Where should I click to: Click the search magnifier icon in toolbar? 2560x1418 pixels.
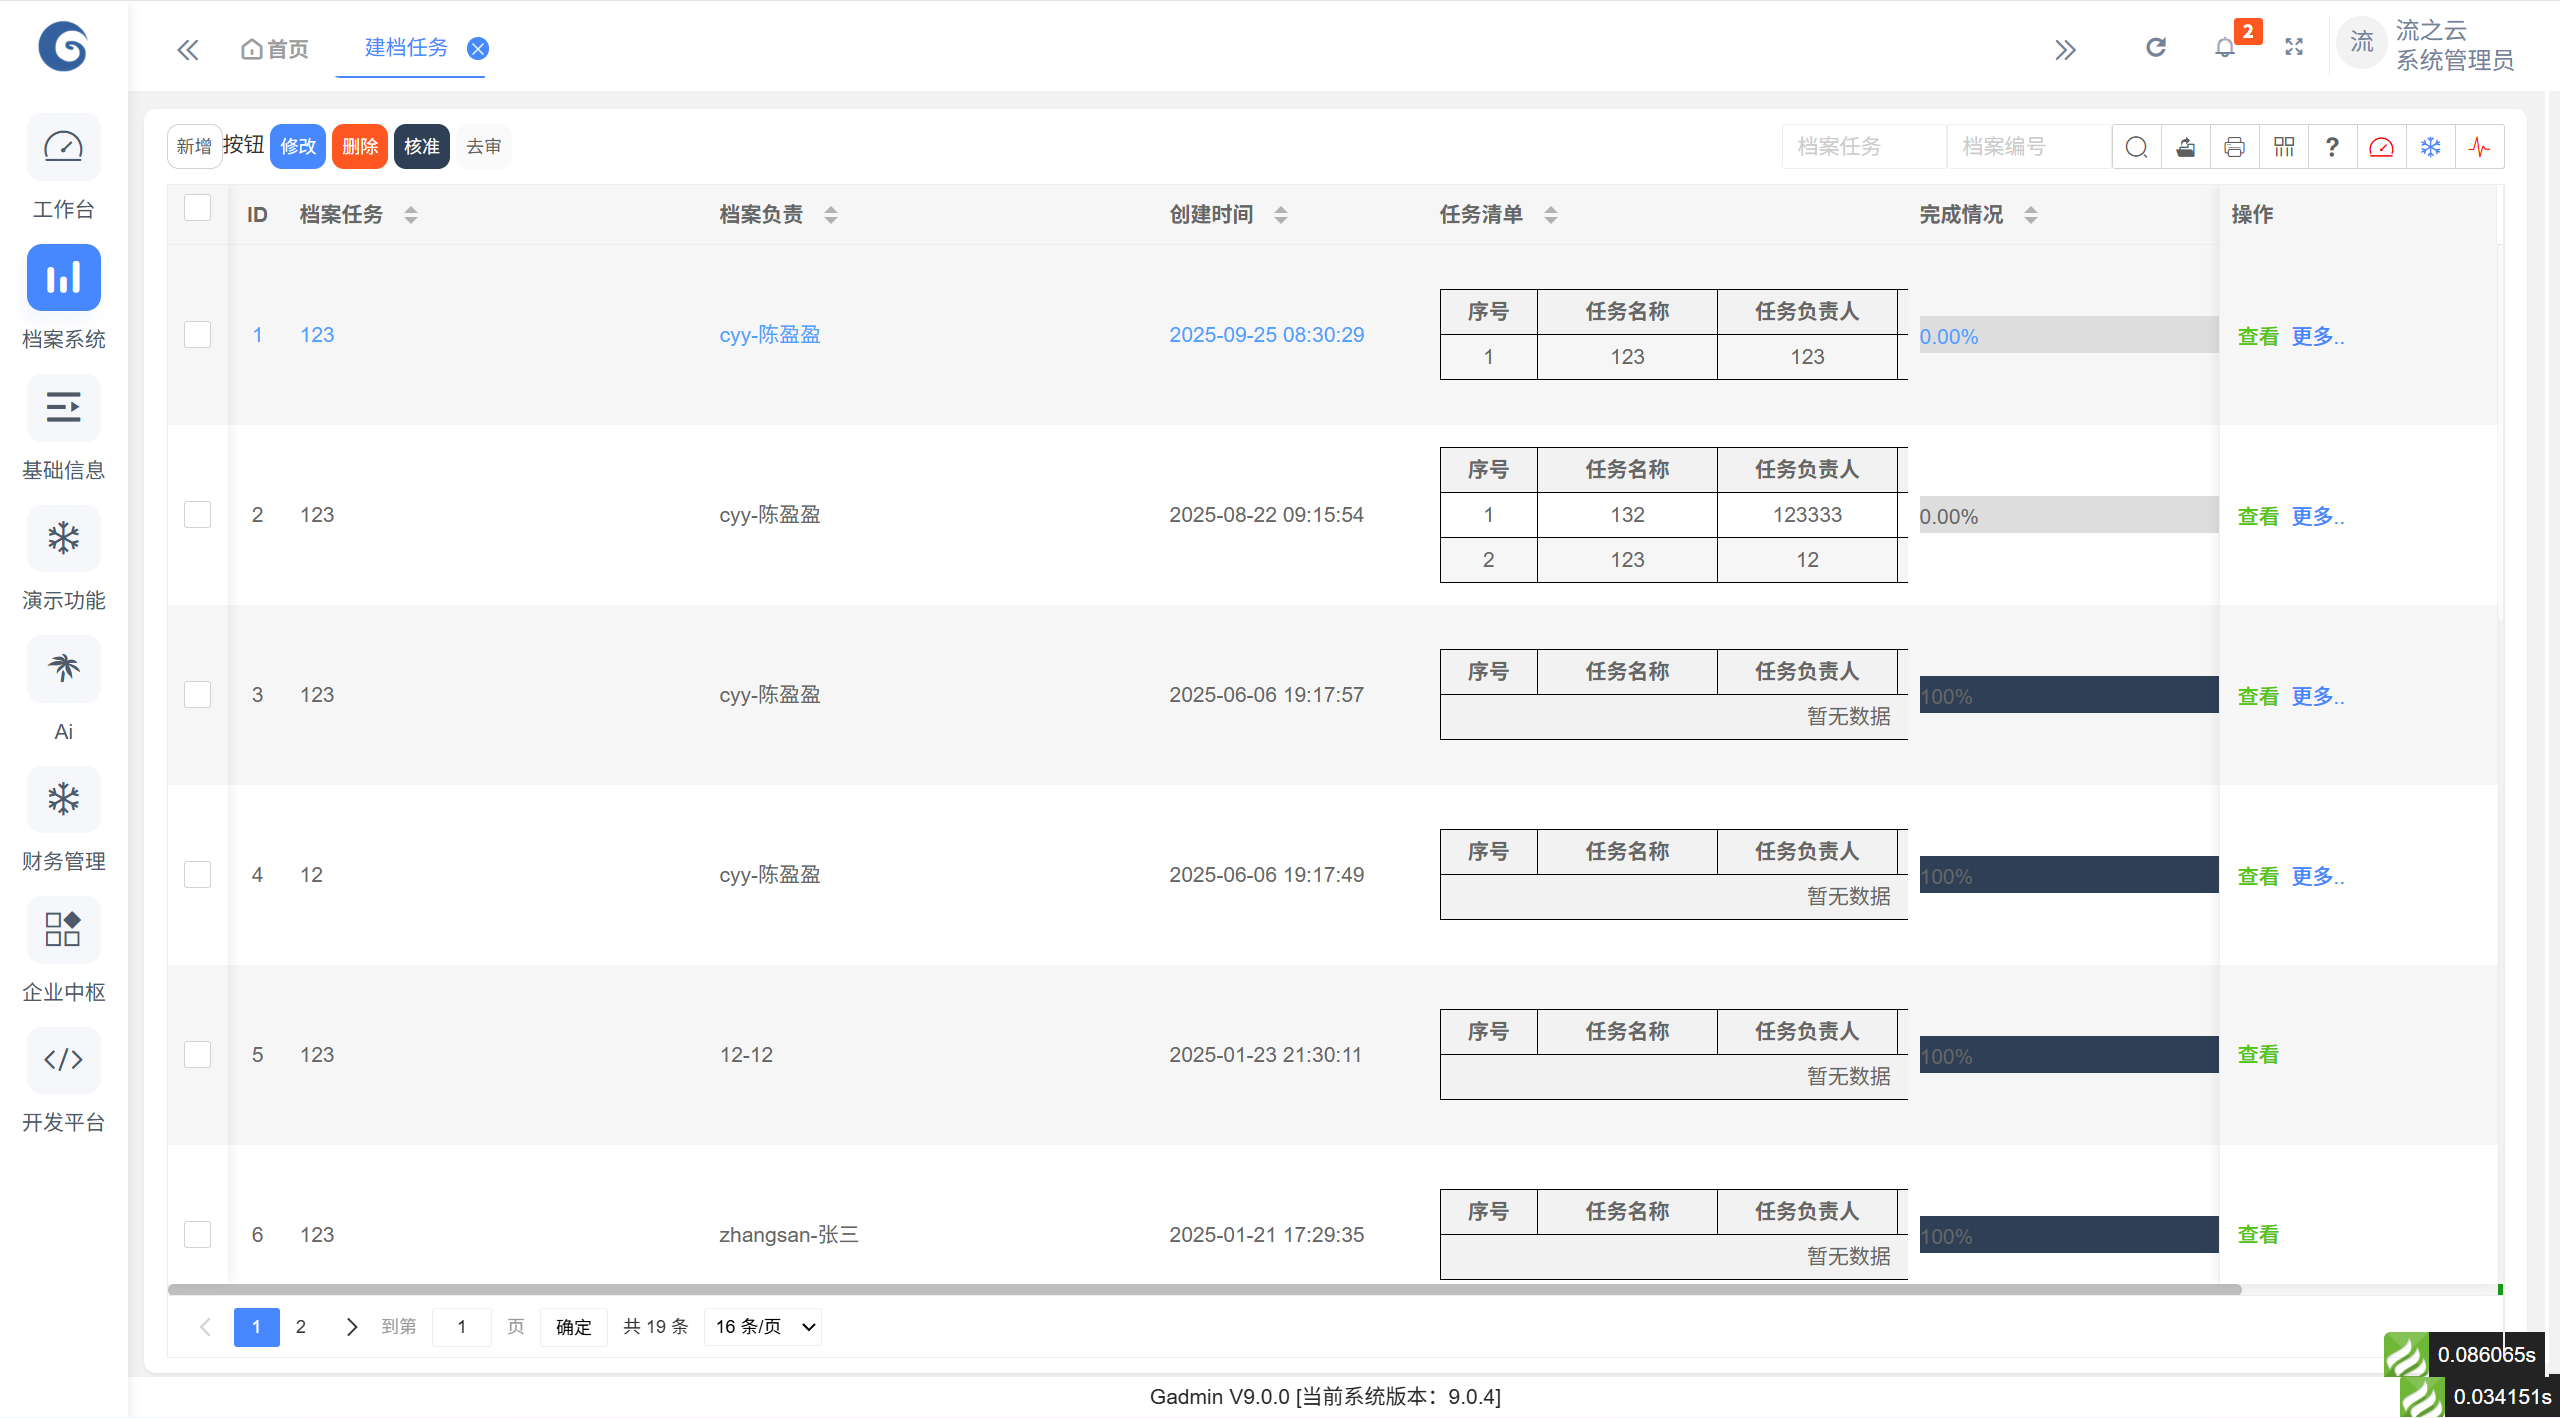point(2136,147)
